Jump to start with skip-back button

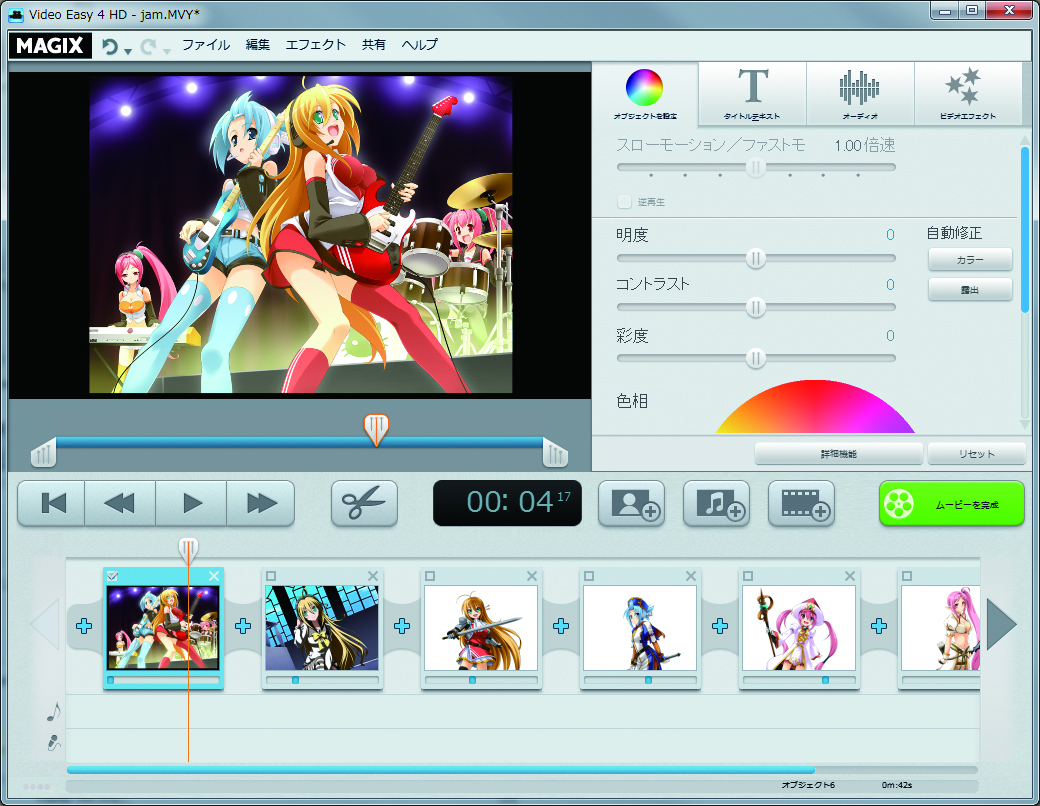[x=52, y=504]
